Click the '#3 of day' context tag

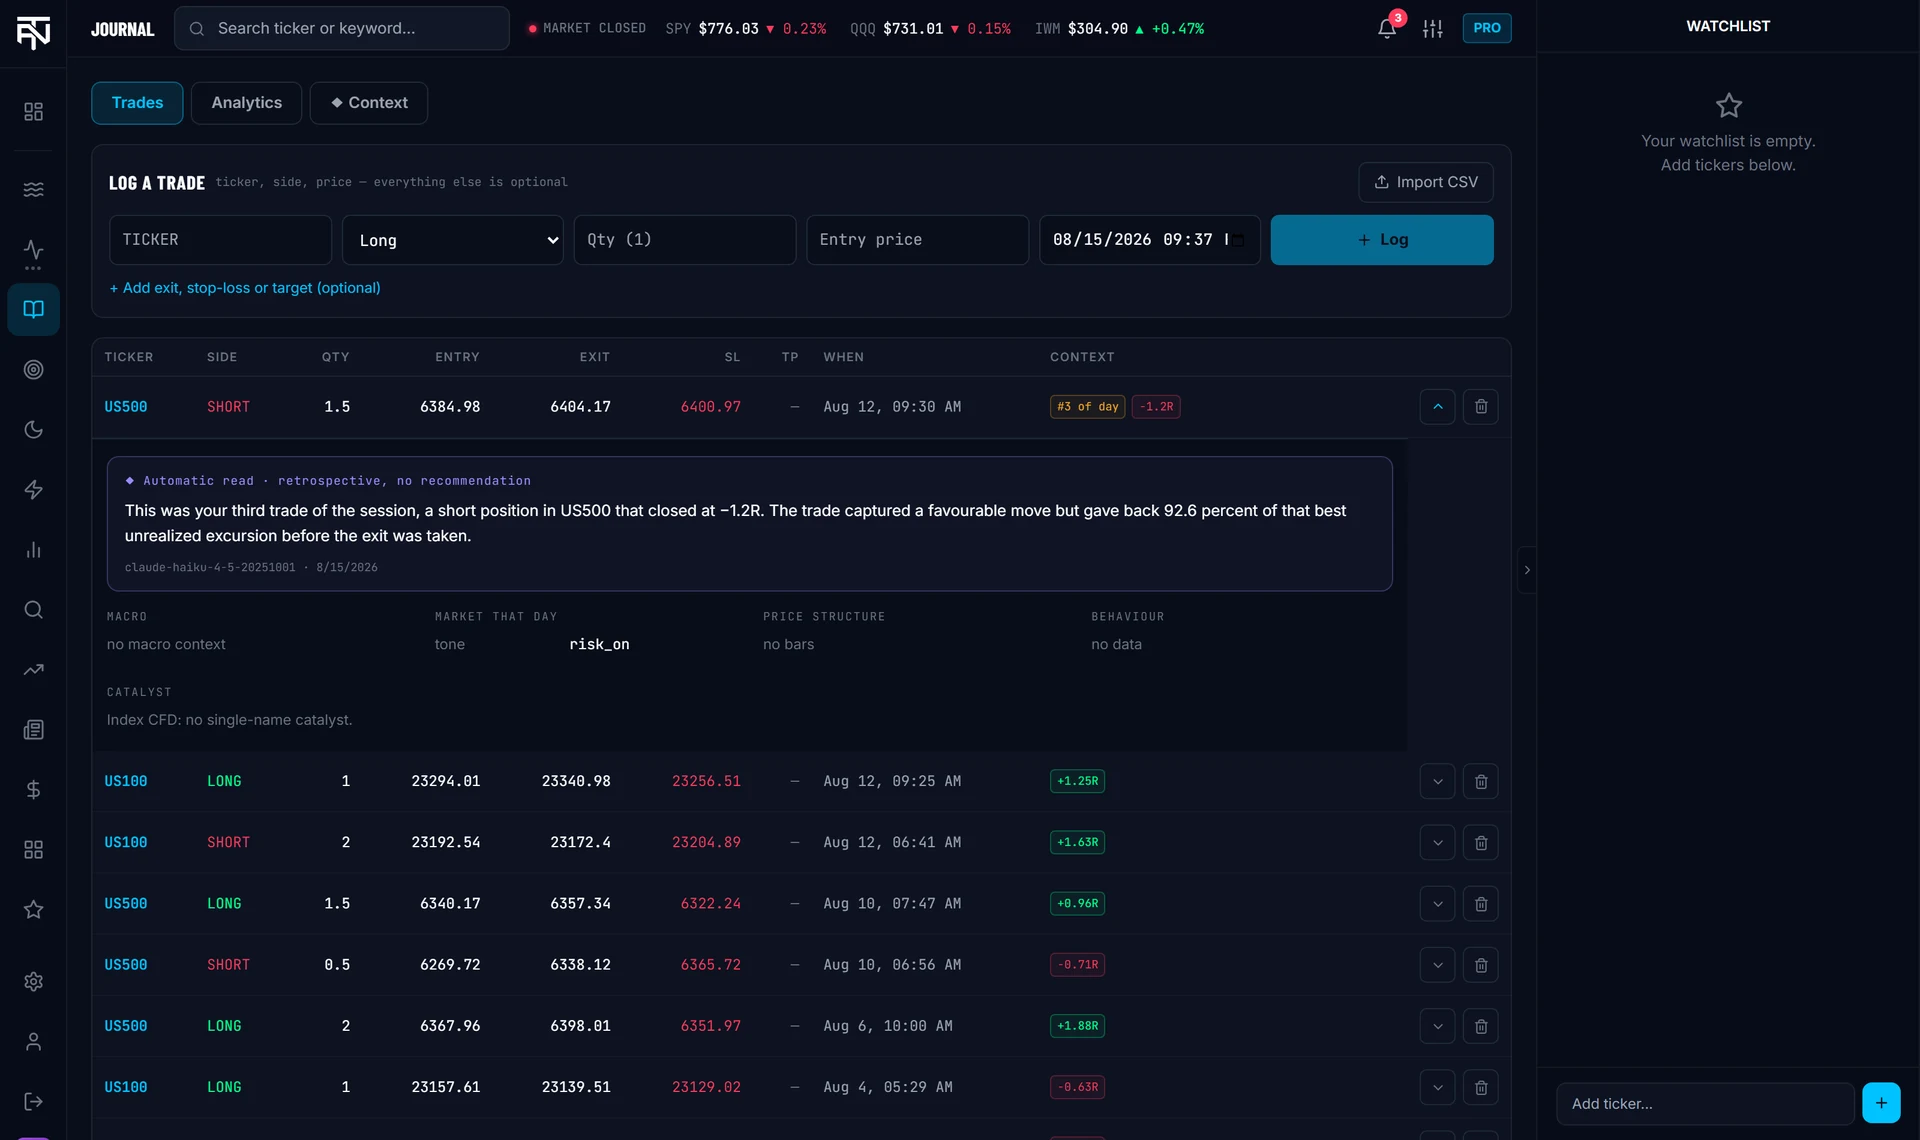pyautogui.click(x=1087, y=407)
